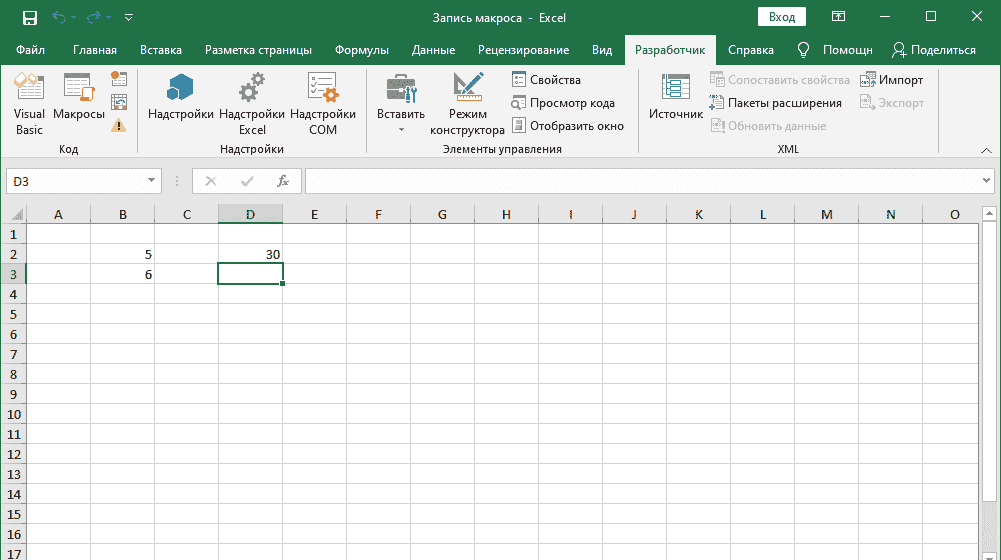Toggle Режим конструктора design mode
This screenshot has width=1001, height=560.
click(x=467, y=104)
